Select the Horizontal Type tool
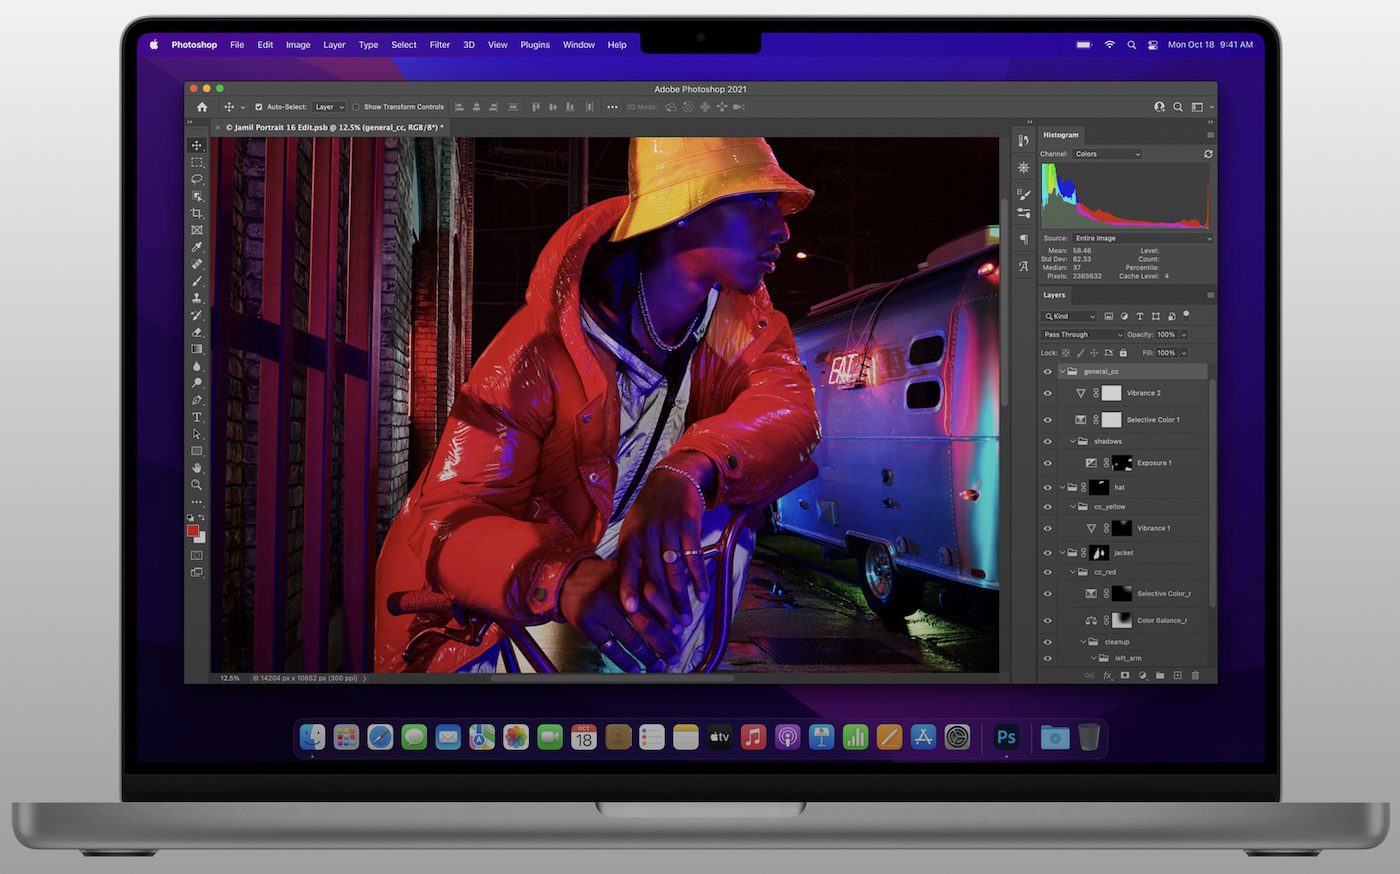The image size is (1400, 874). tap(197, 417)
